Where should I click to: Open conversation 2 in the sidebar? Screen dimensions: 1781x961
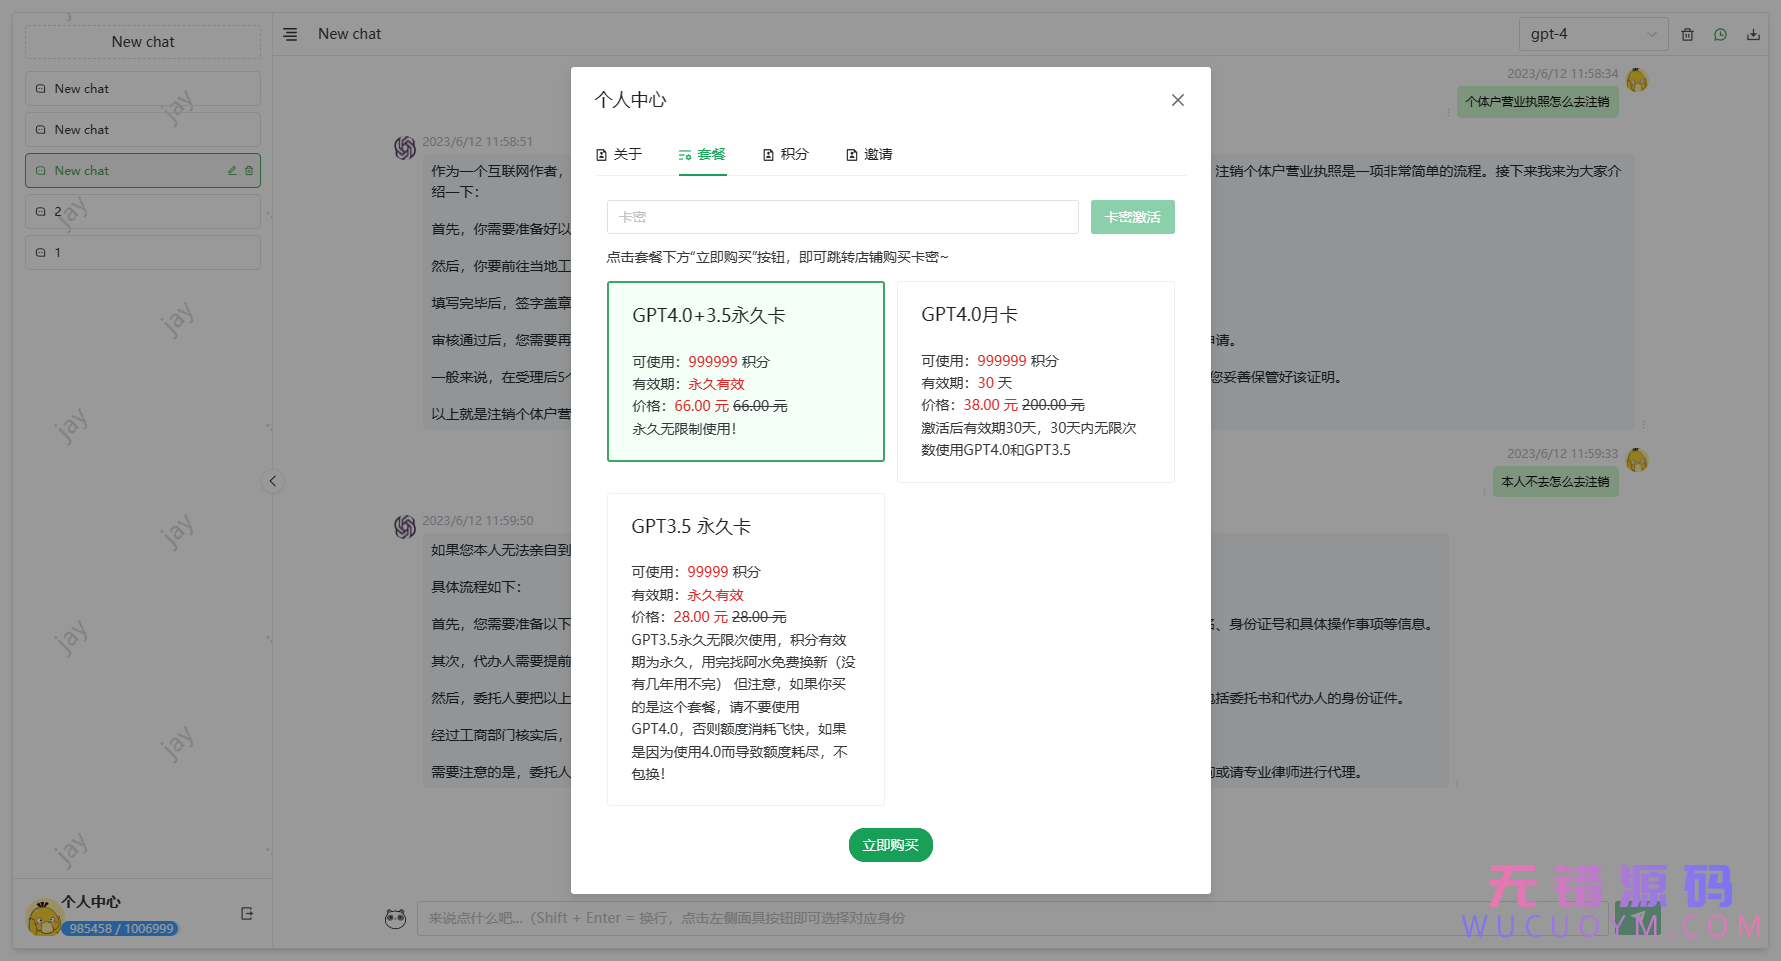point(142,211)
